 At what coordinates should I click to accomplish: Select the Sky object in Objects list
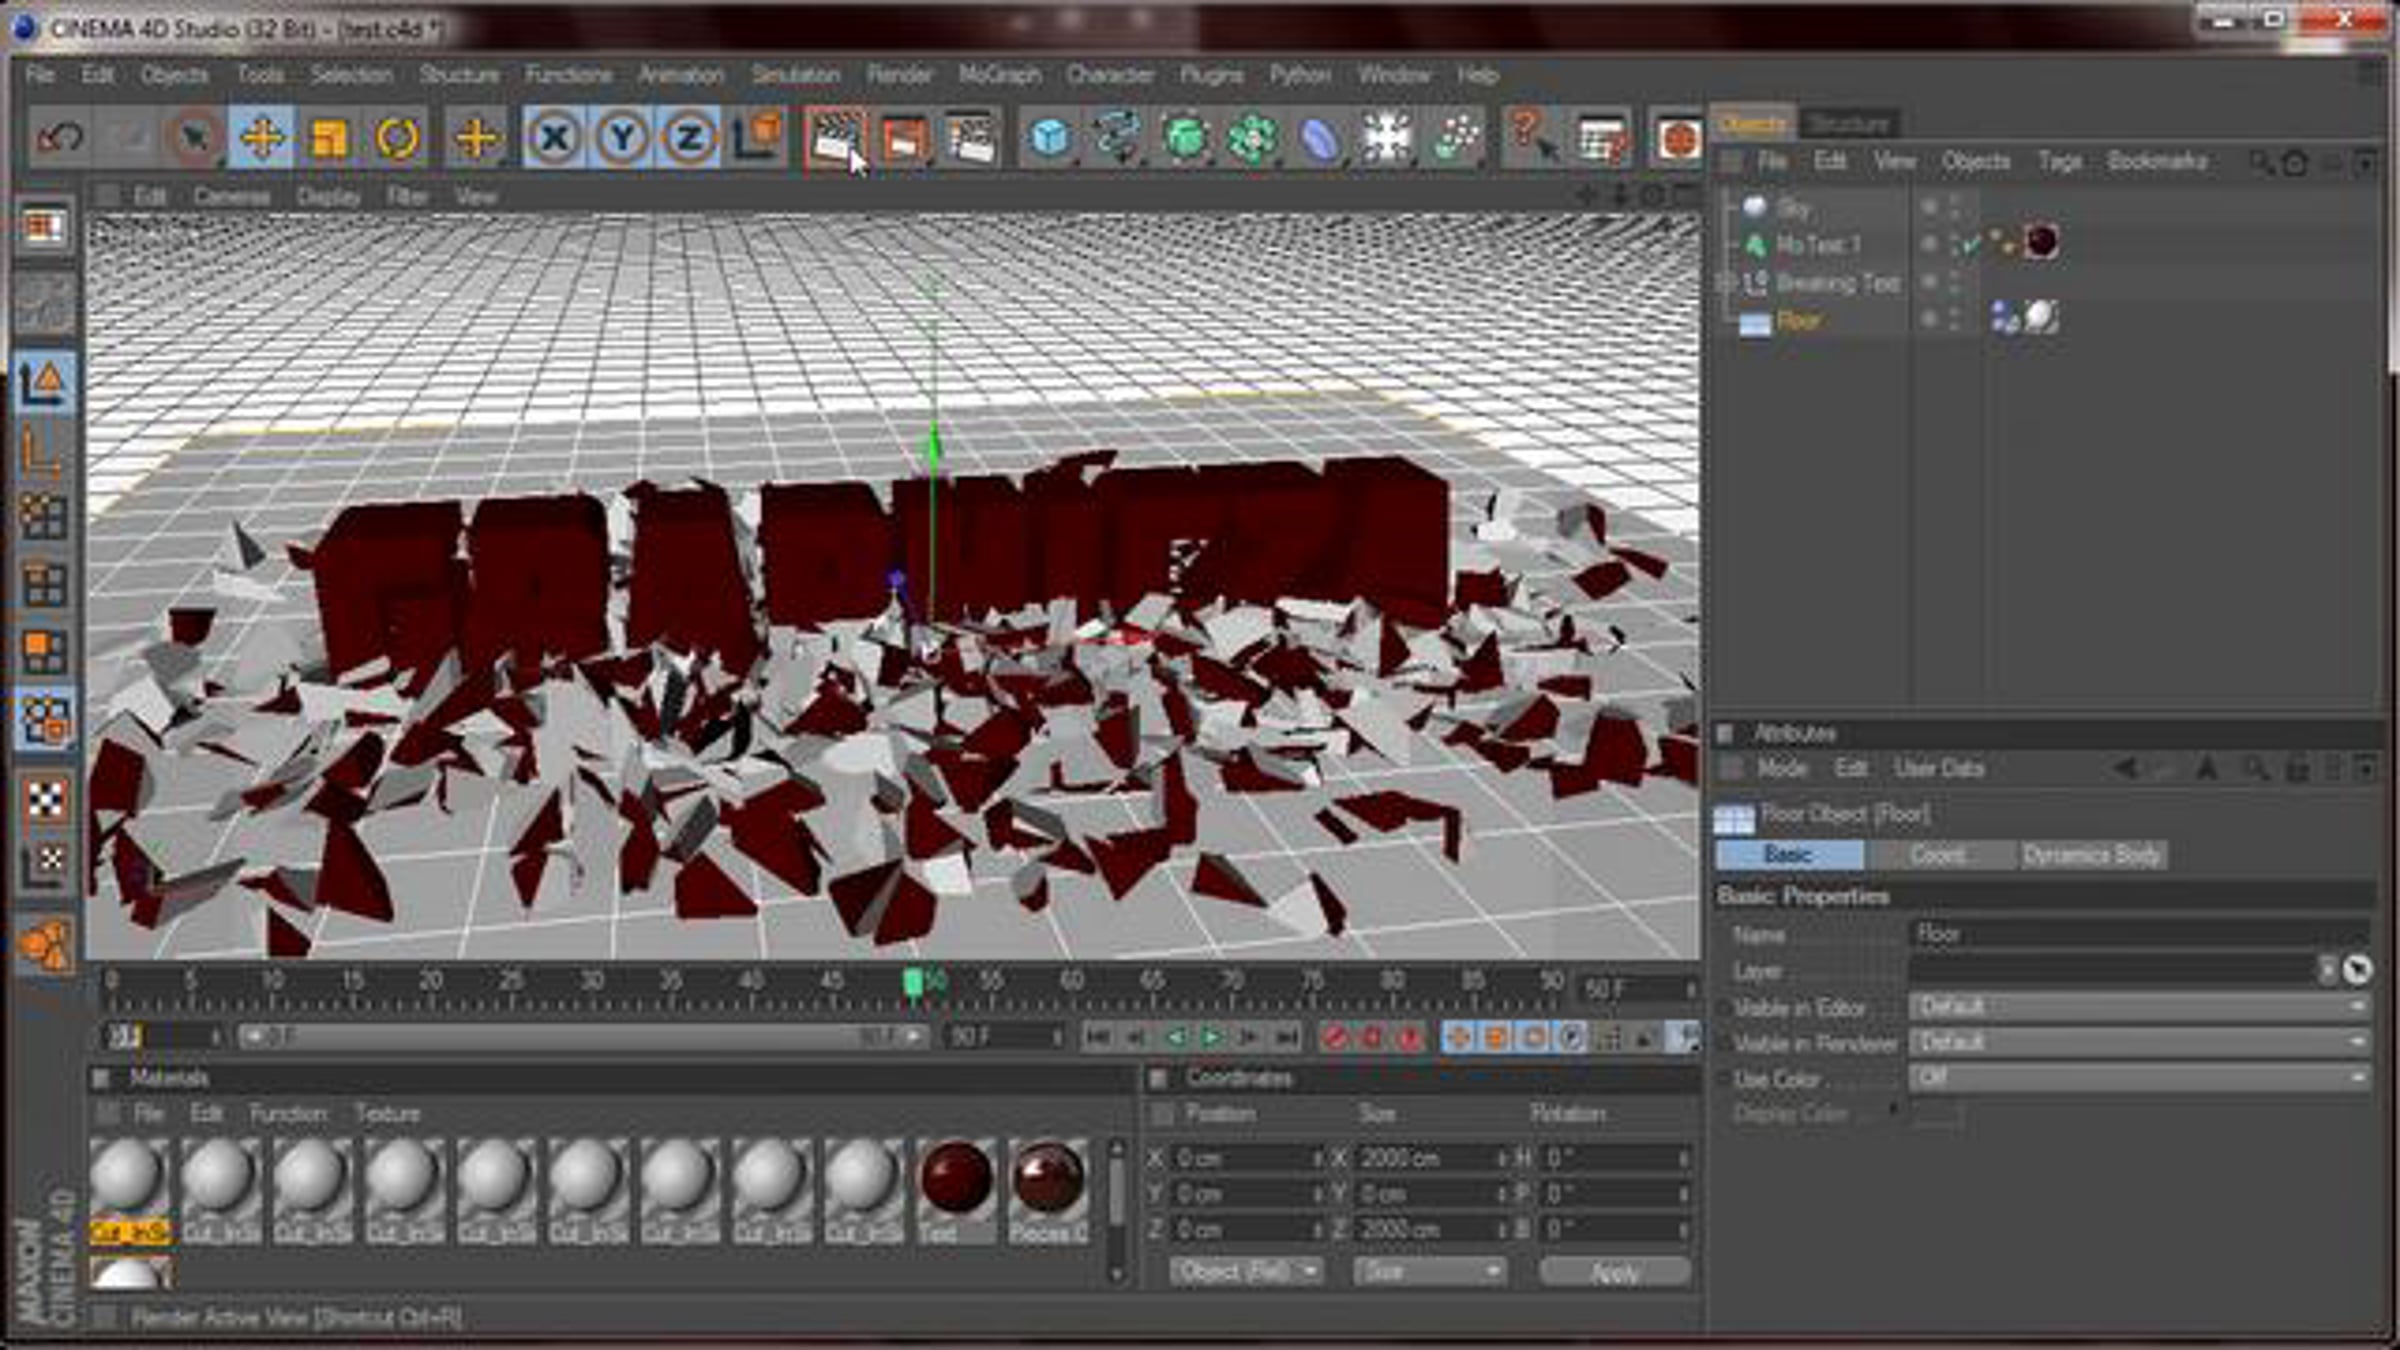pyautogui.click(x=1793, y=208)
